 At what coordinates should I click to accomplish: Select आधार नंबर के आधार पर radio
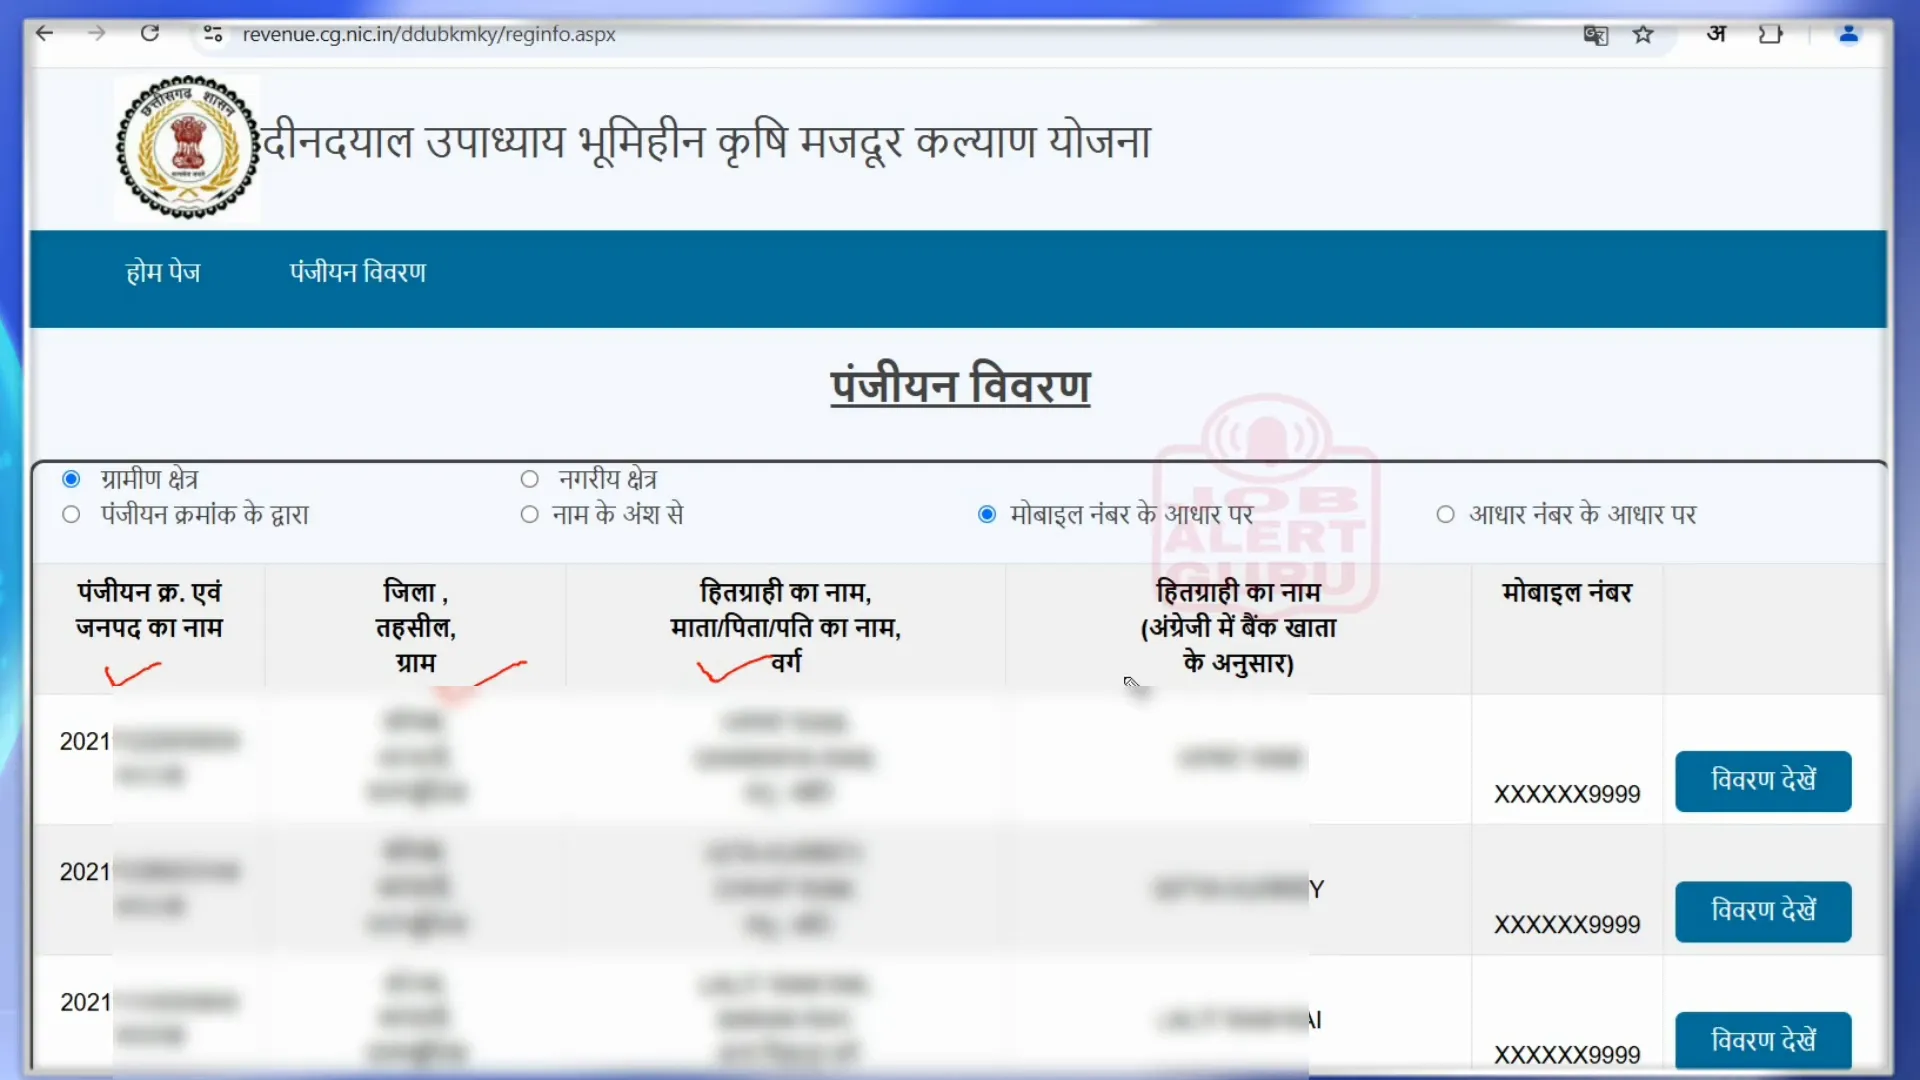(1445, 514)
